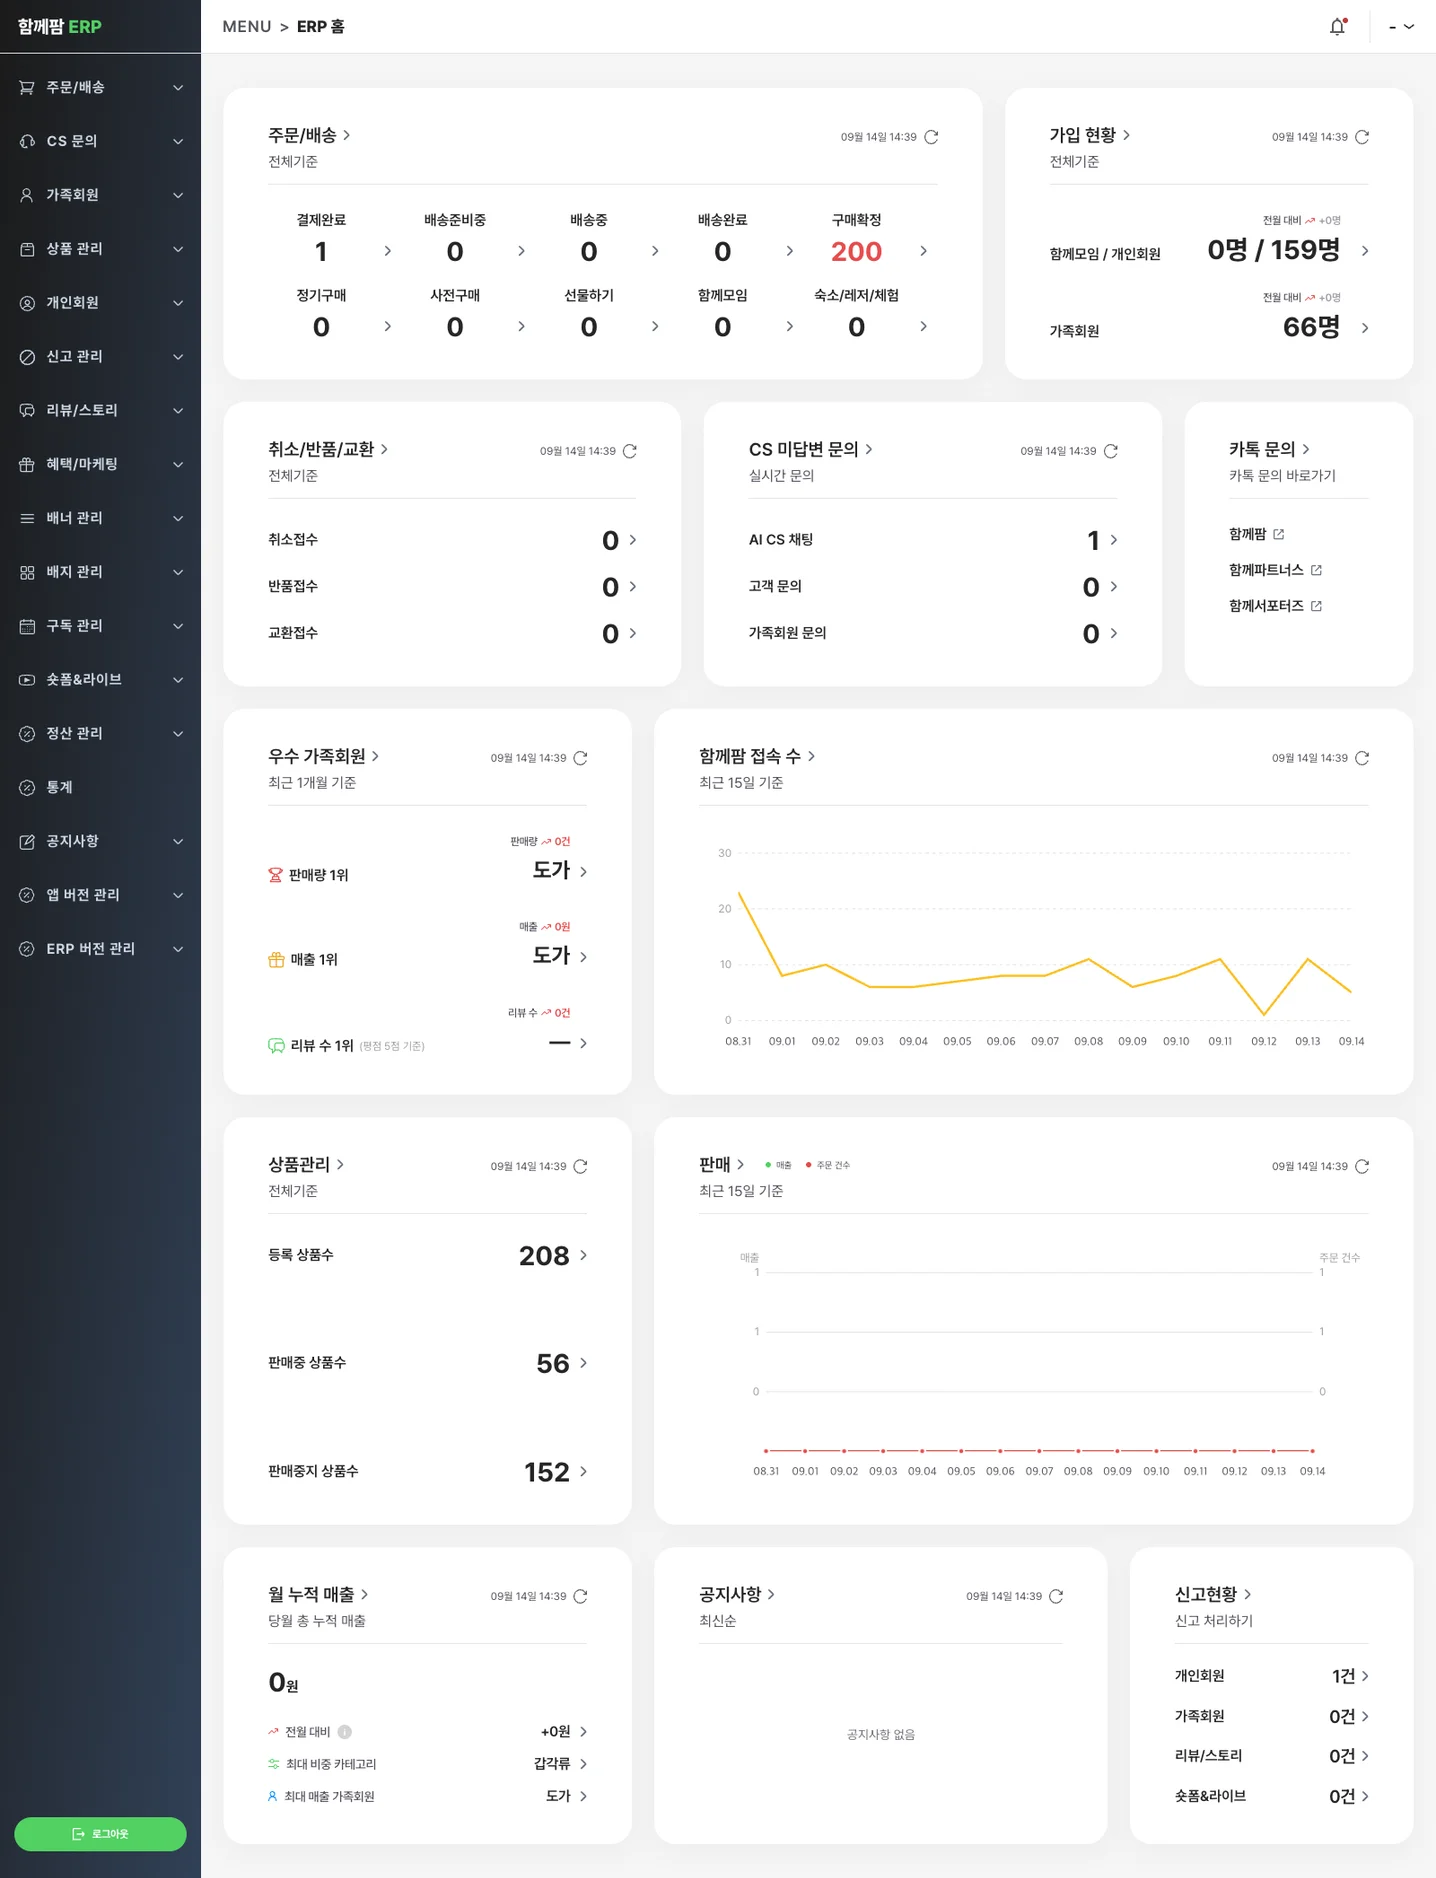Open the 신고현황 title link
The width and height of the screenshot is (1436, 1878).
pyautogui.click(x=1213, y=1595)
